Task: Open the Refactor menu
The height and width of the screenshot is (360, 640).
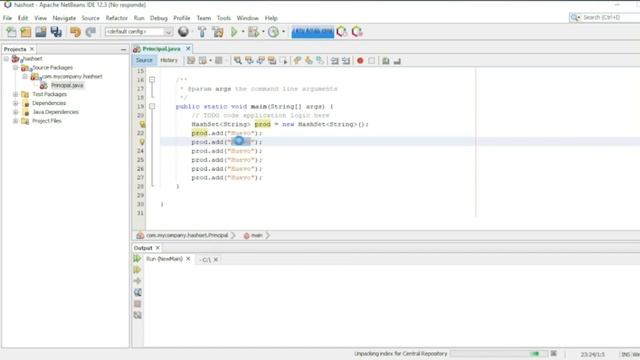Action: coord(116,18)
